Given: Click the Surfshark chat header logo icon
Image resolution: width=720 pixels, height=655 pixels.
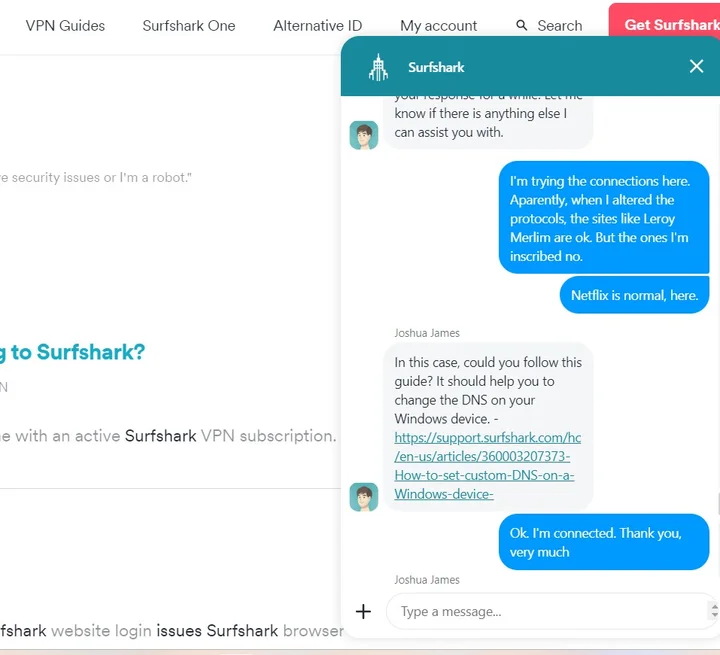Looking at the screenshot, I should point(378,67).
